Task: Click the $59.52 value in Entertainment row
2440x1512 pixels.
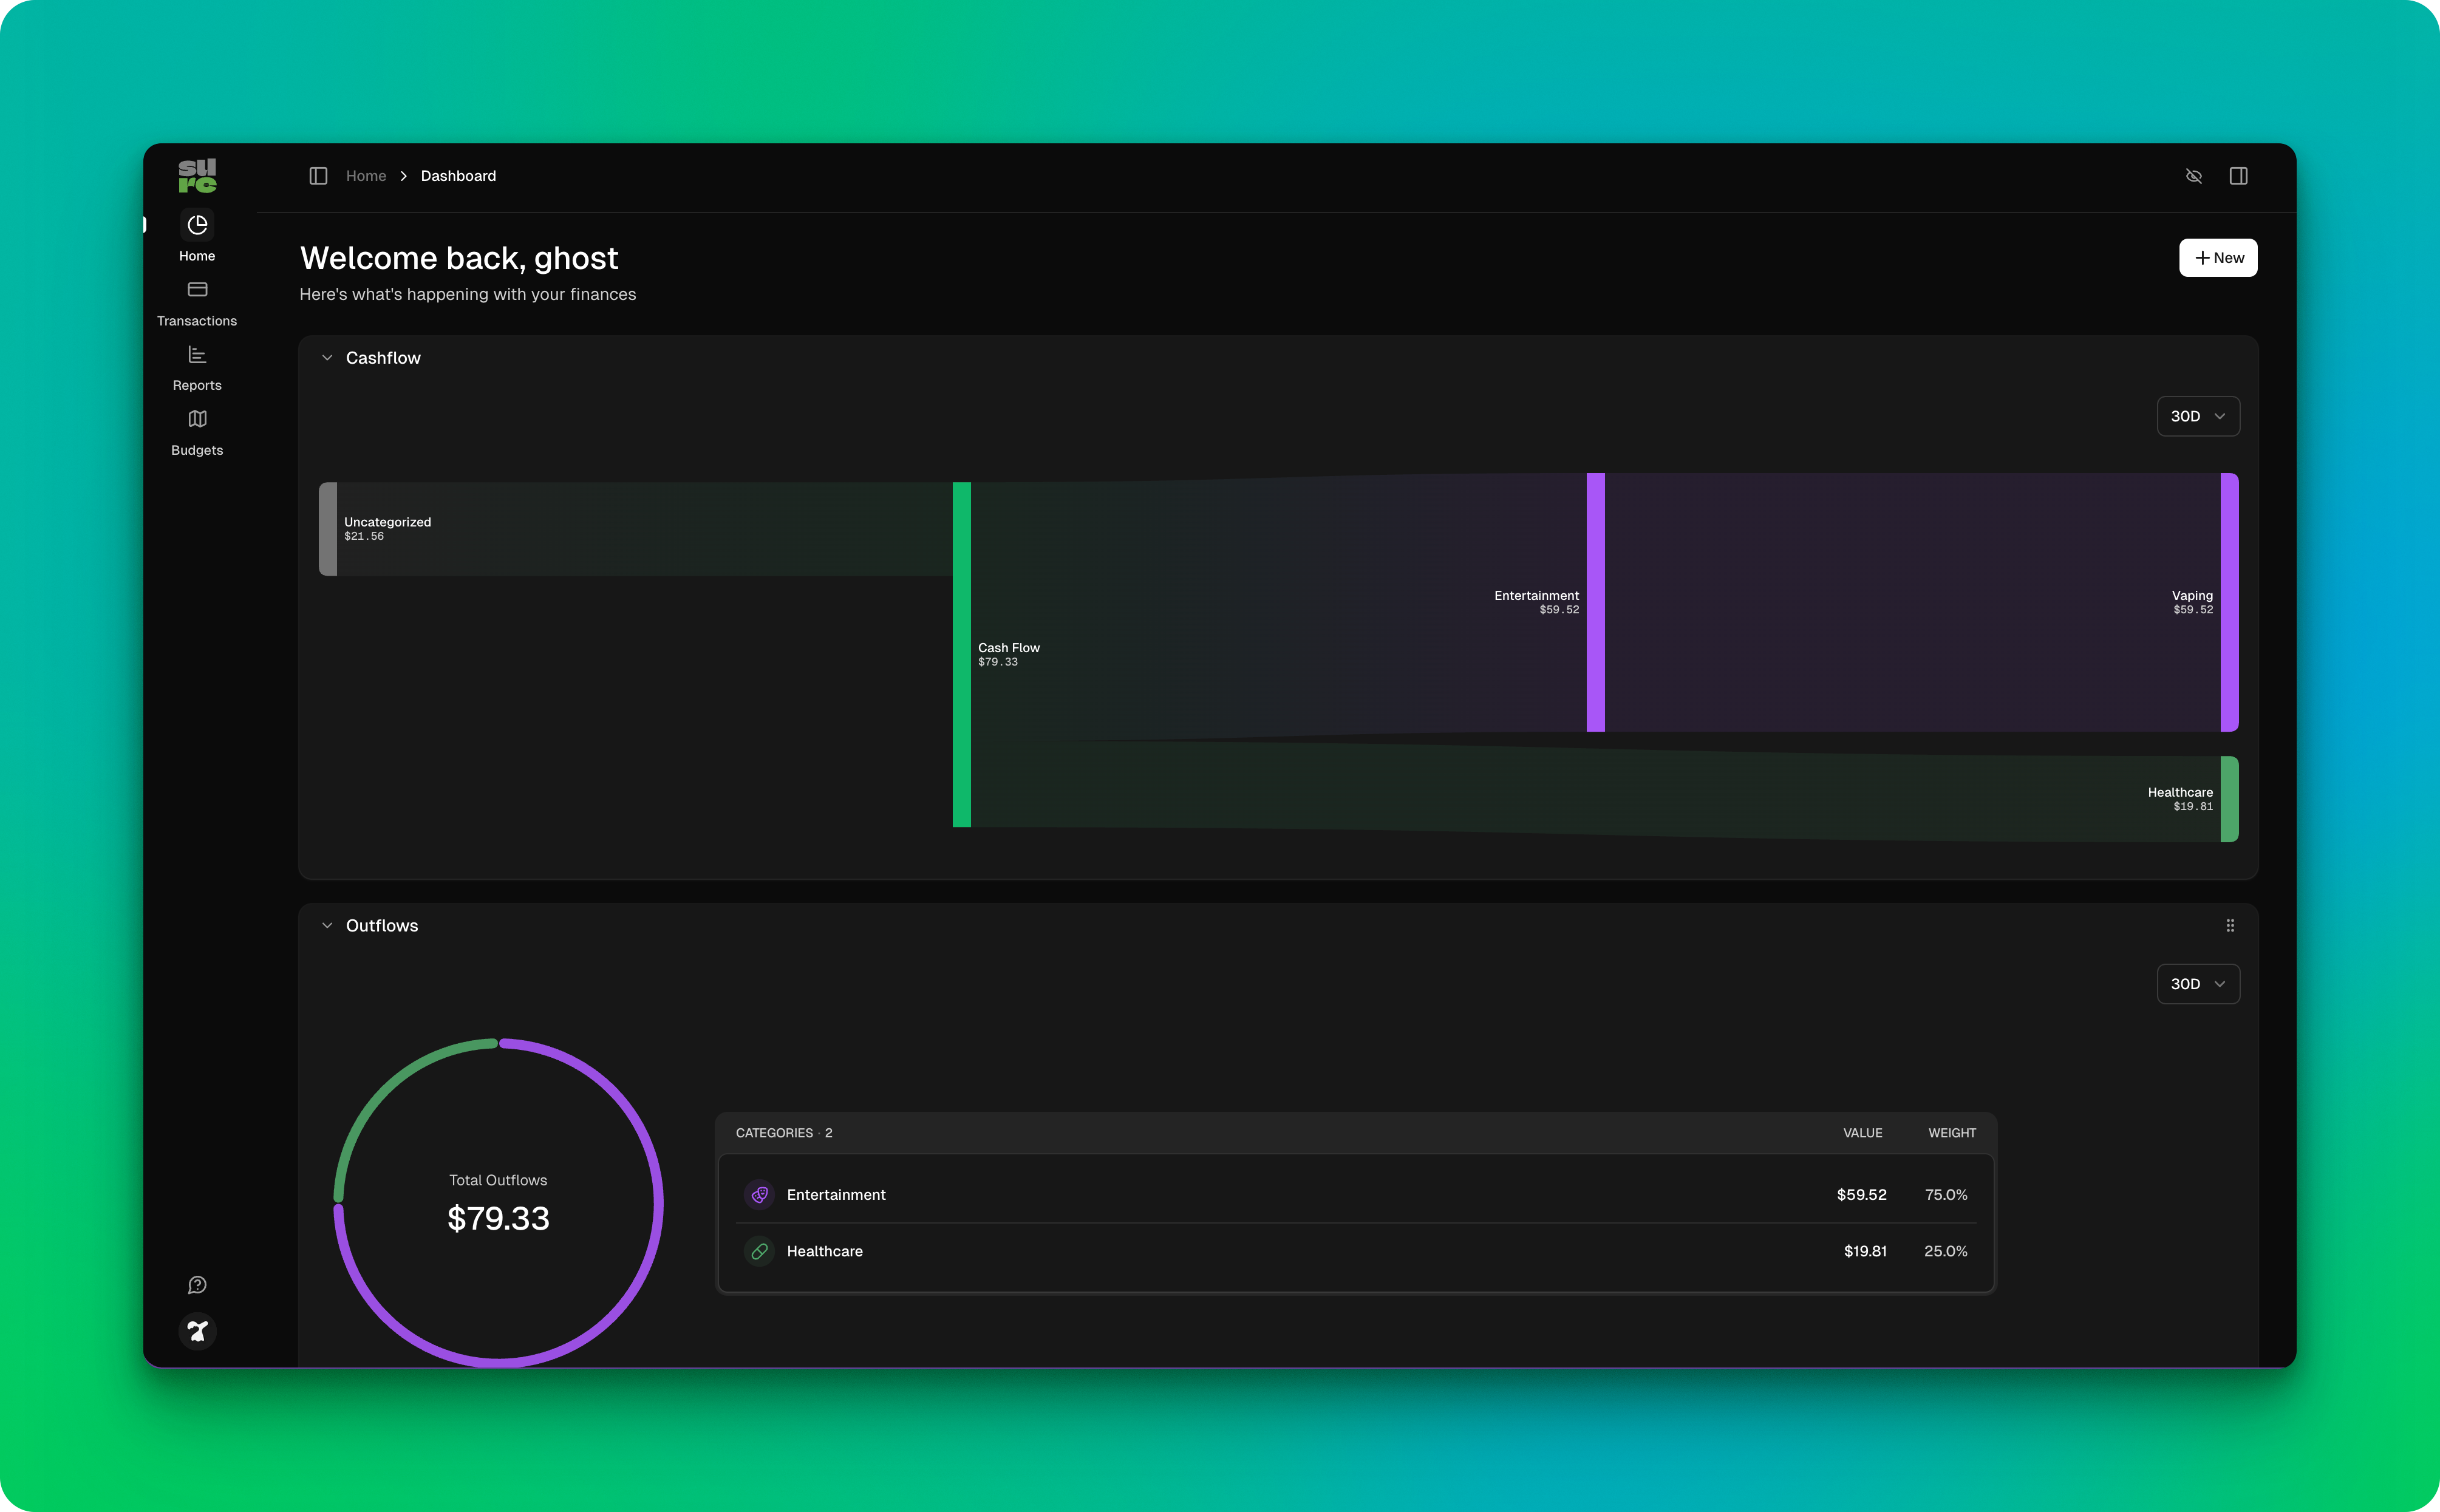Action: pos(1862,1195)
